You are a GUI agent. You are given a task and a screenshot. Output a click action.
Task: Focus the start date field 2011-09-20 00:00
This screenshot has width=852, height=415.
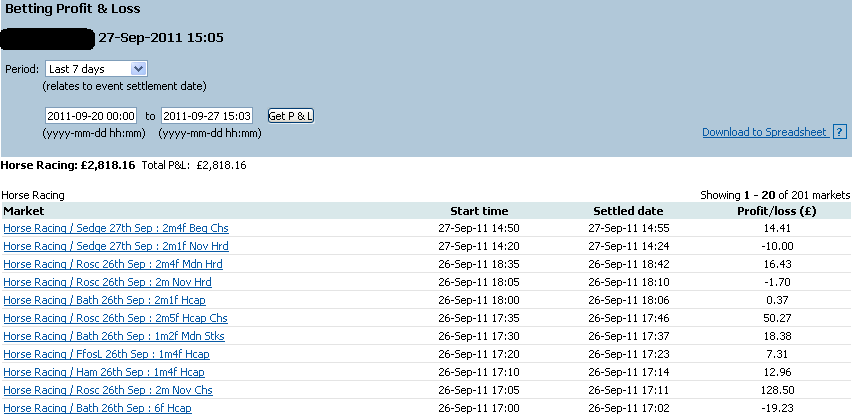(91, 116)
